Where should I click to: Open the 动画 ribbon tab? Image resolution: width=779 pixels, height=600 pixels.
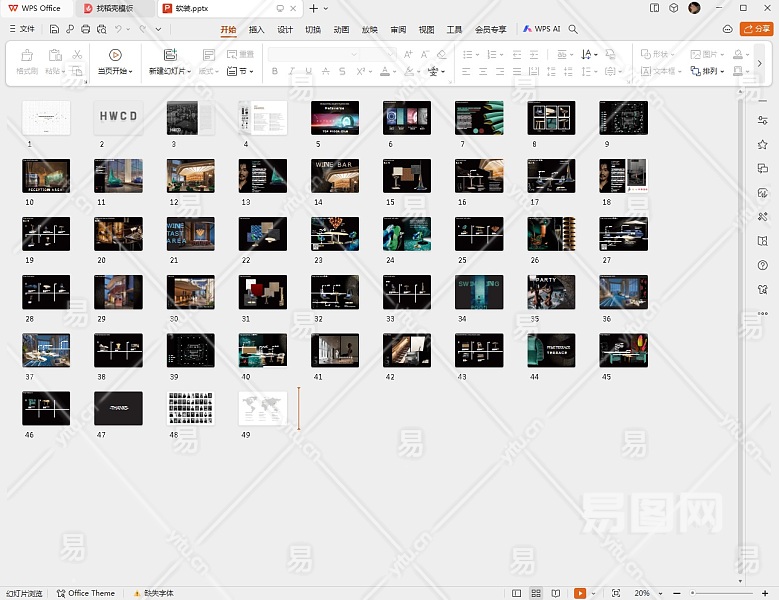341,30
